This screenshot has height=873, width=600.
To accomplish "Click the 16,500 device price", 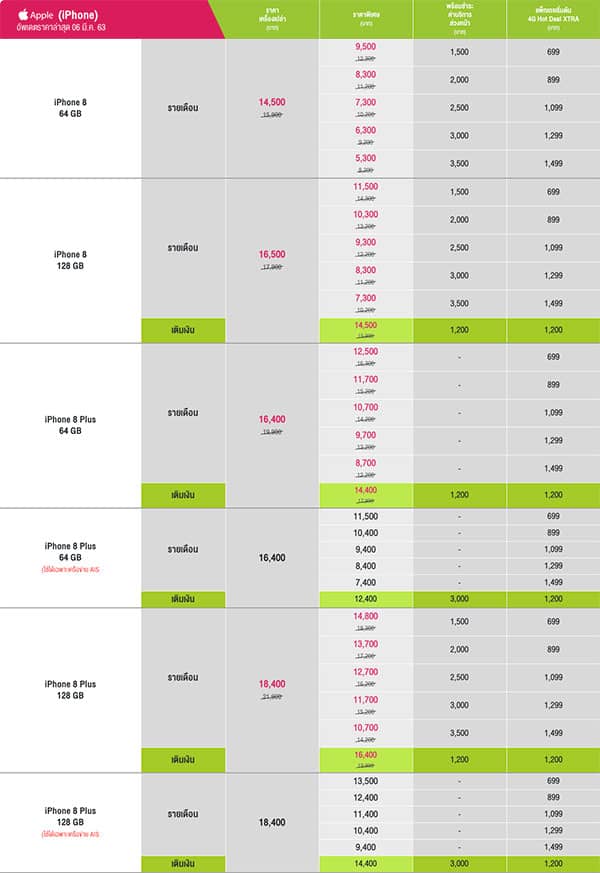I will tap(272, 254).
